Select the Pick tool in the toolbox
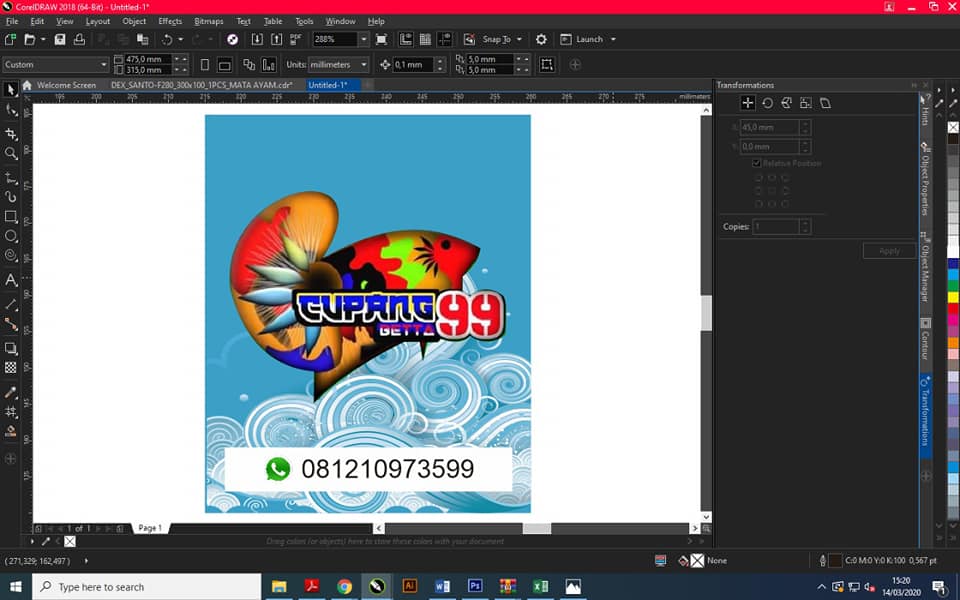 pyautogui.click(x=10, y=89)
